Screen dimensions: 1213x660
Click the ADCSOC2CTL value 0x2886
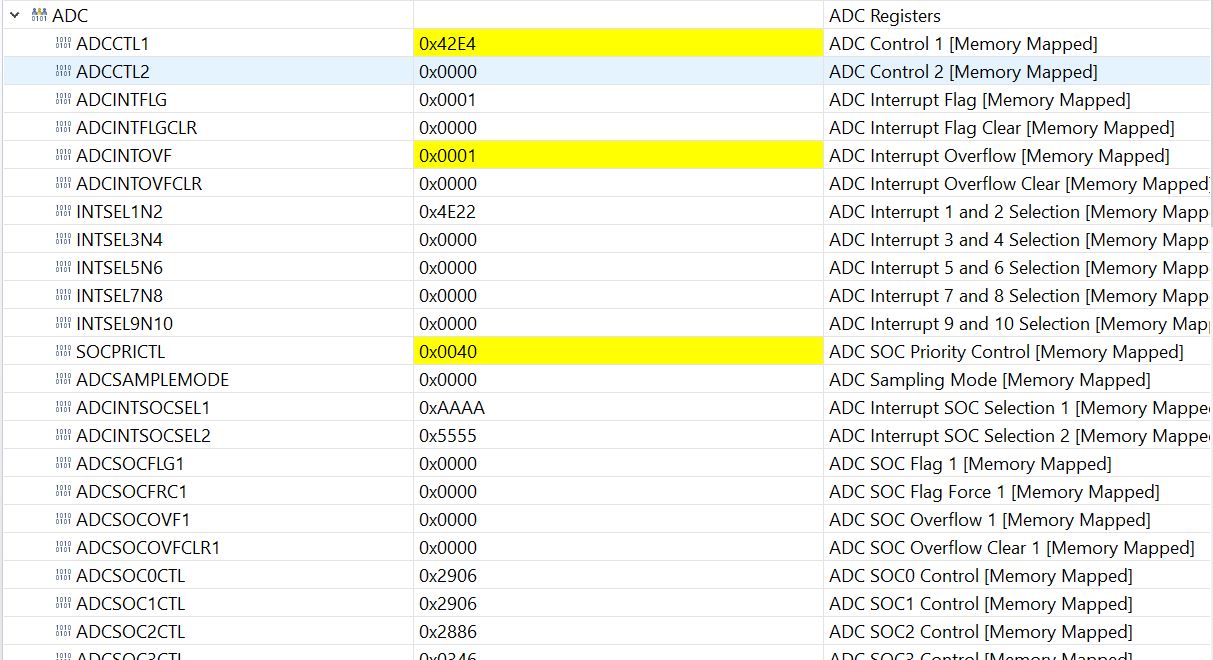448,632
